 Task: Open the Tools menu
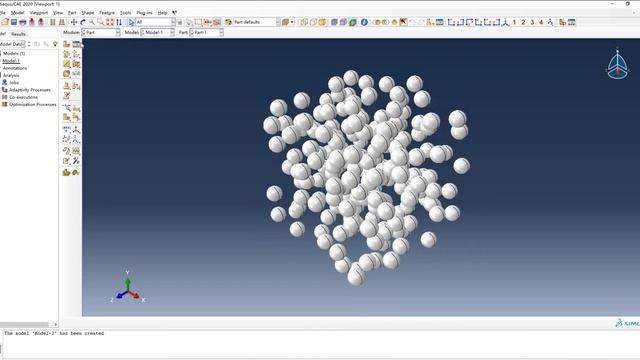pos(125,13)
